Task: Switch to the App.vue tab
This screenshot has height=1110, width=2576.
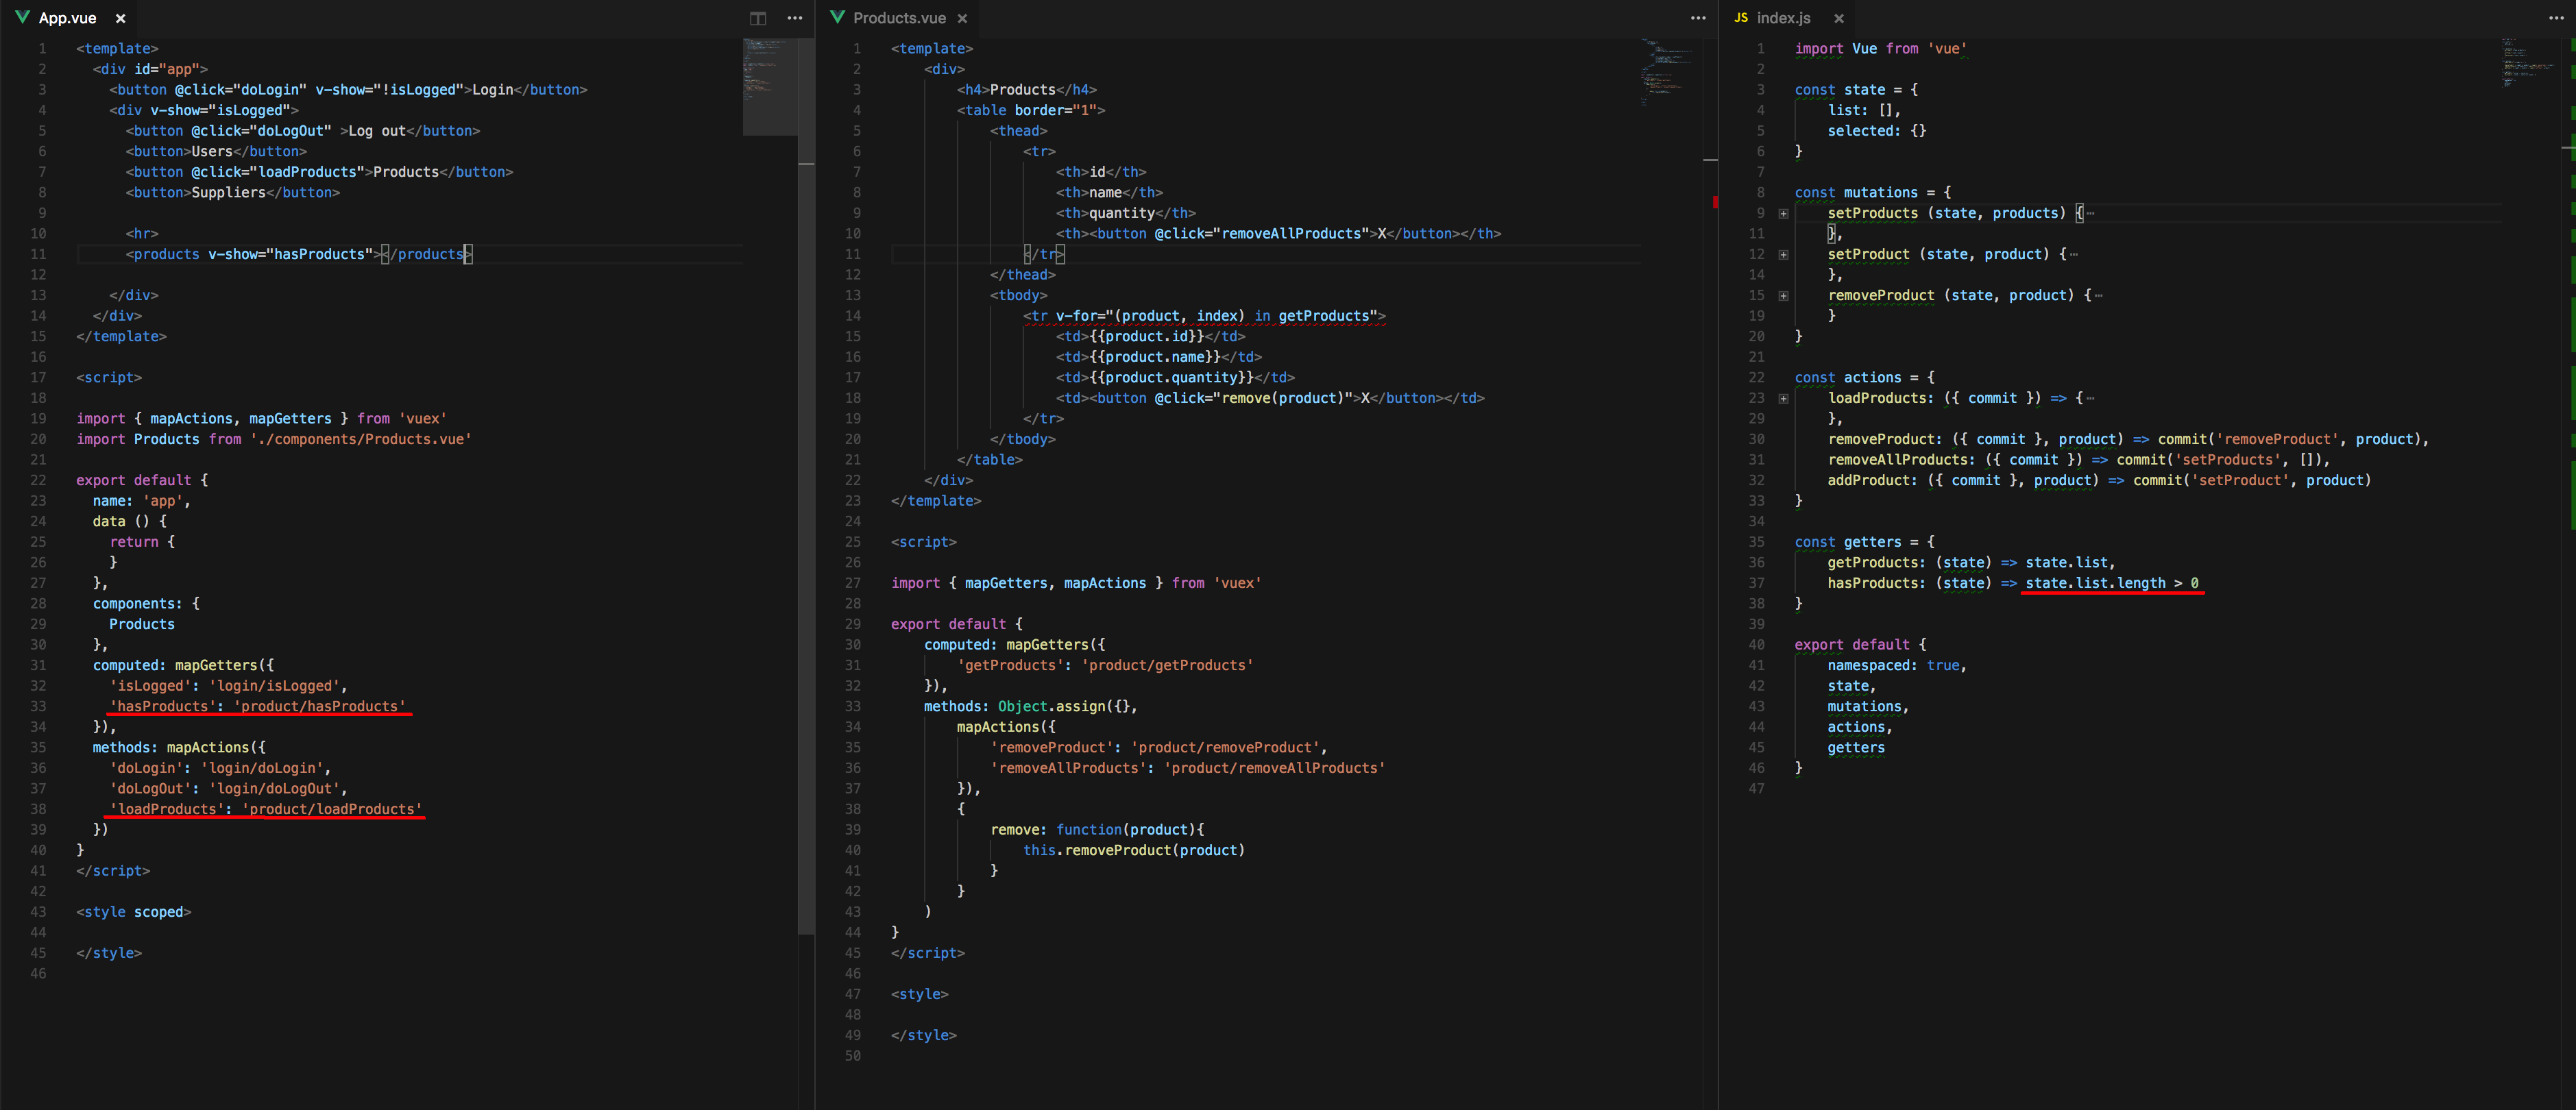Action: coord(67,18)
